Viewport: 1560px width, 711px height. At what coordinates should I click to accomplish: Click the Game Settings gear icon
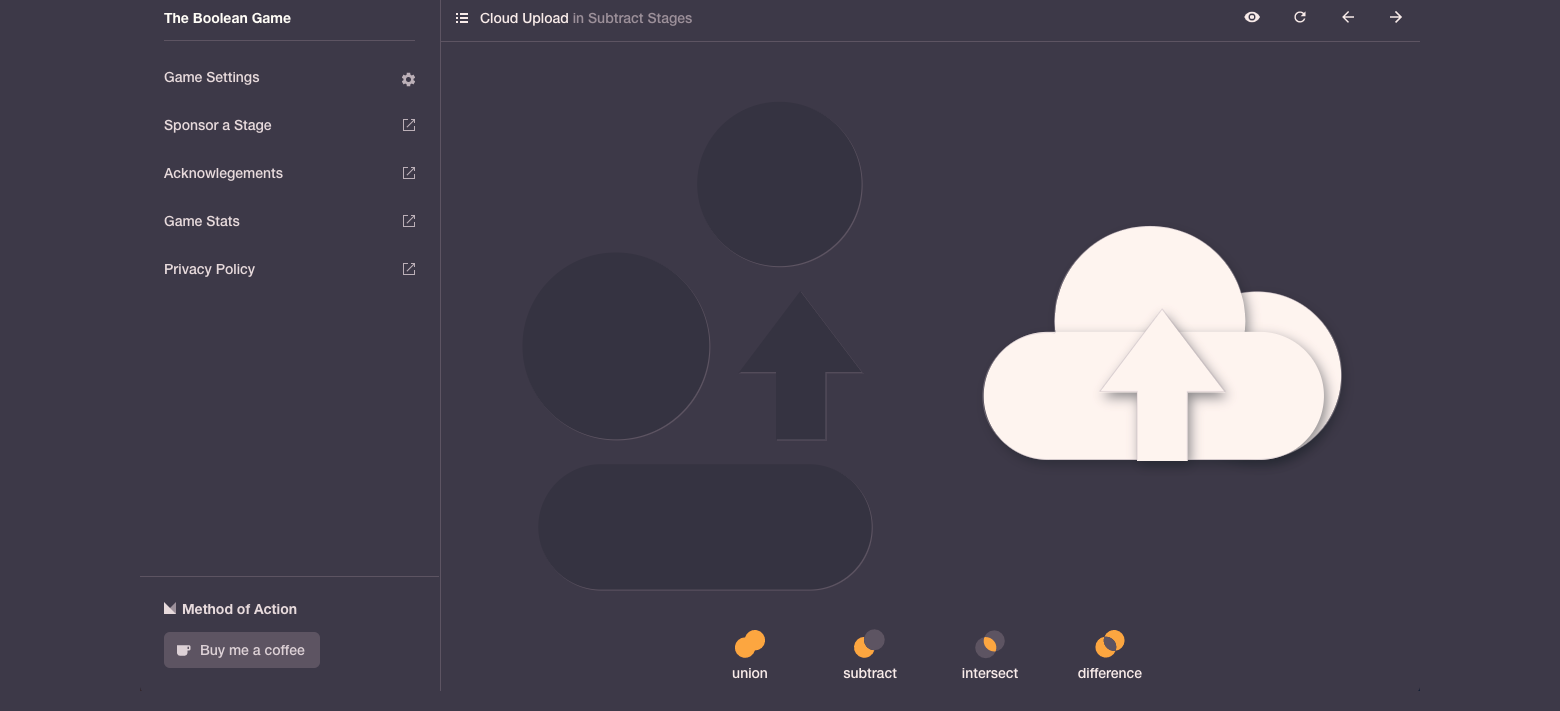coord(408,79)
